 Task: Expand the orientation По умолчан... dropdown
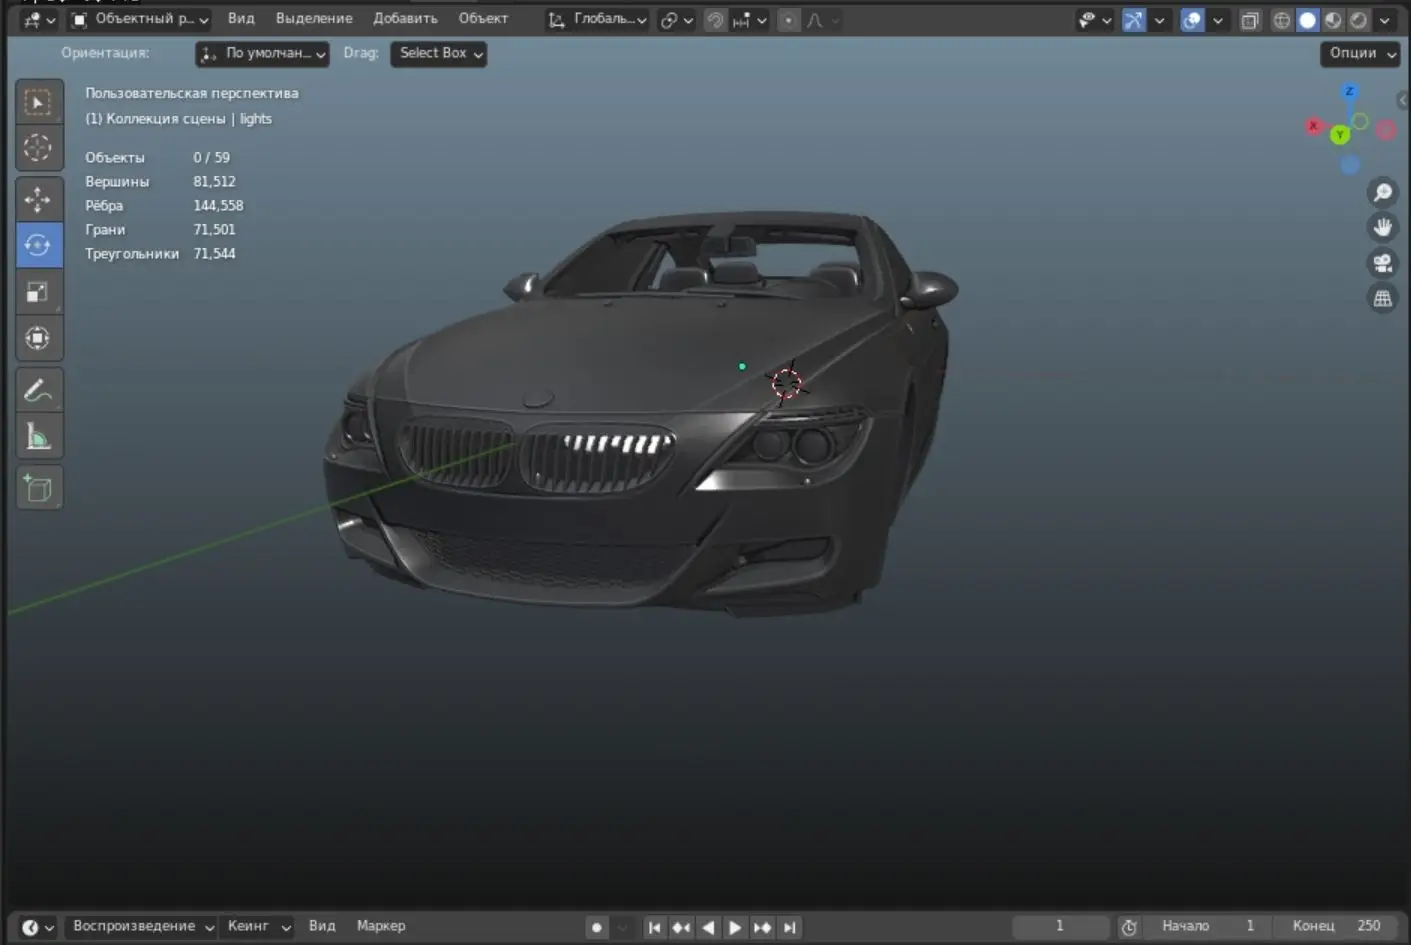click(262, 54)
